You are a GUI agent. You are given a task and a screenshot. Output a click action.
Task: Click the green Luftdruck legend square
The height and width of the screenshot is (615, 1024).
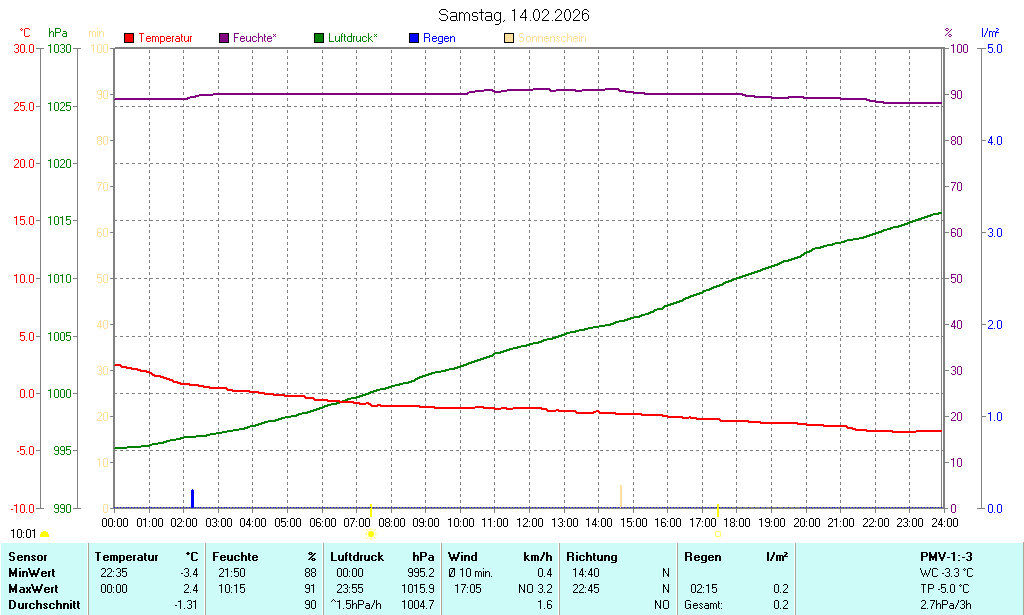319,38
